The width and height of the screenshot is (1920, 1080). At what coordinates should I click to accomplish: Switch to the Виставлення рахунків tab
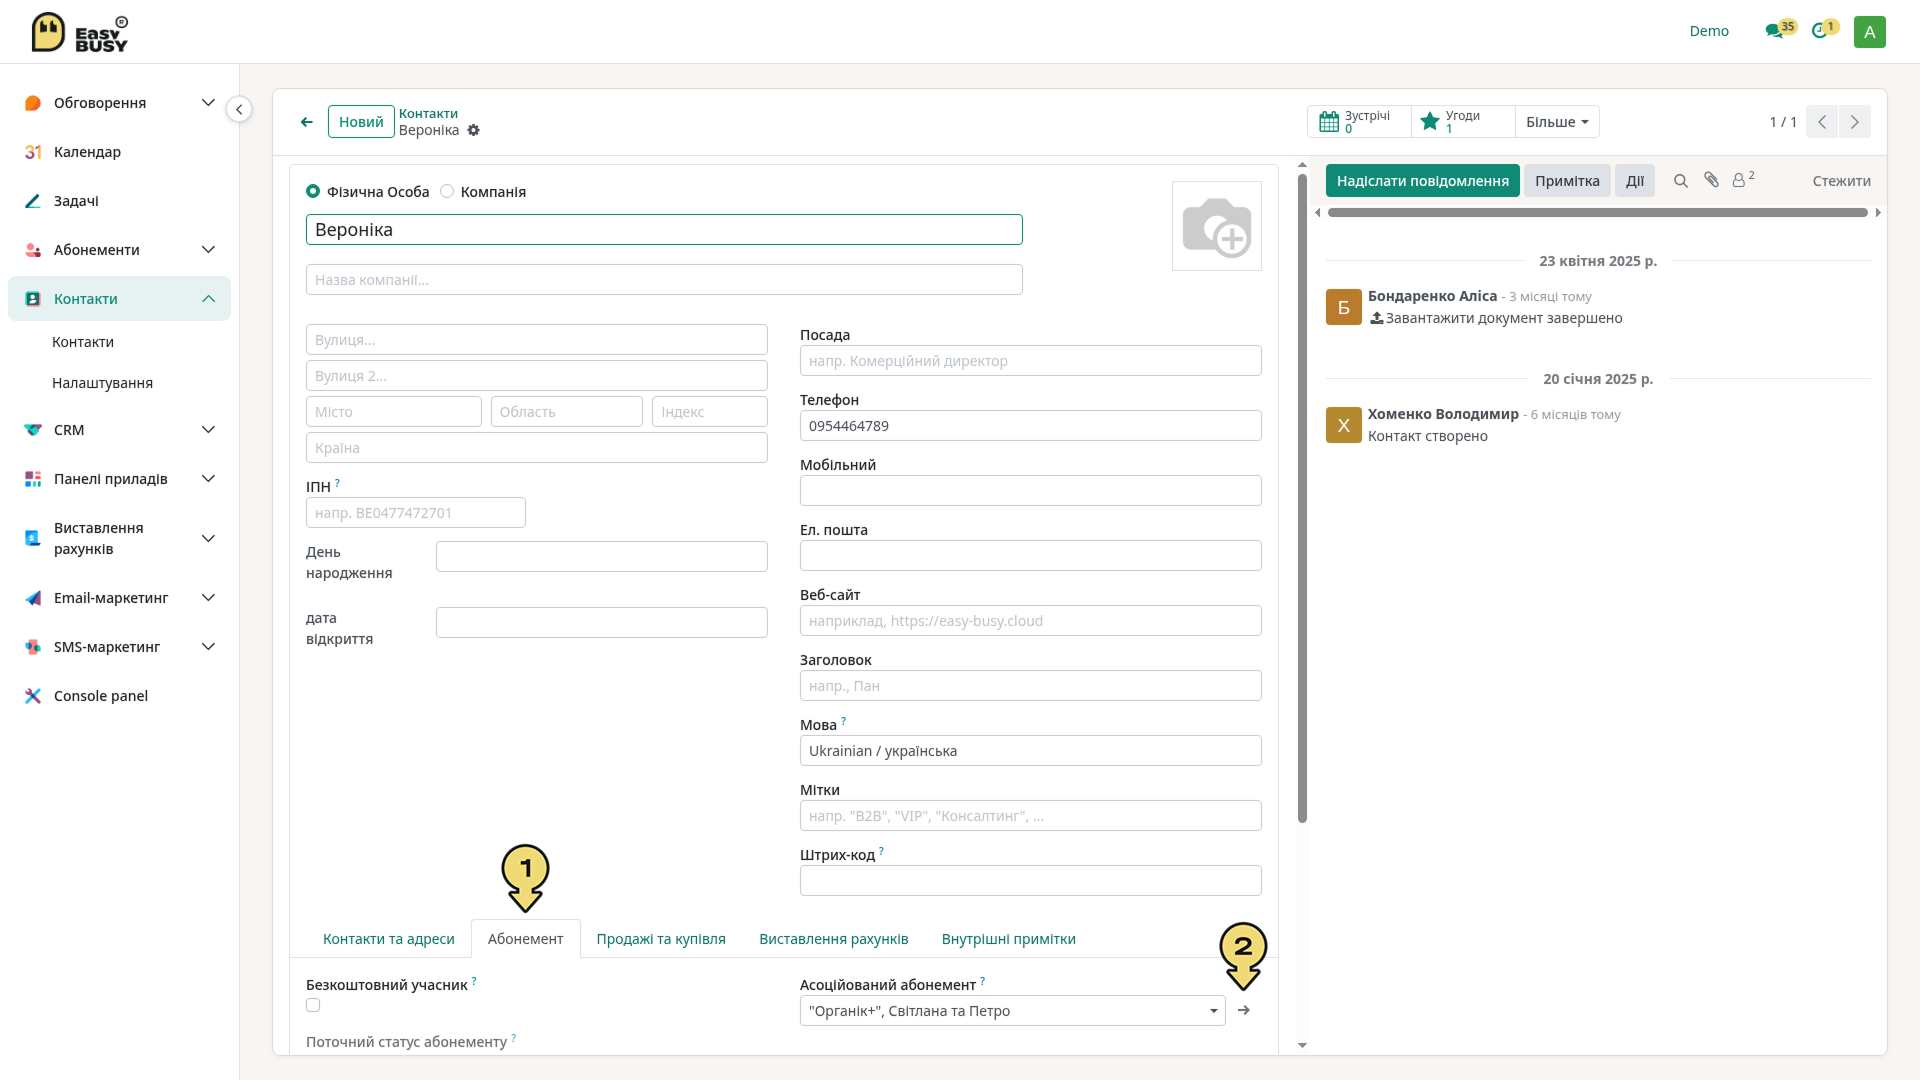pyautogui.click(x=834, y=939)
